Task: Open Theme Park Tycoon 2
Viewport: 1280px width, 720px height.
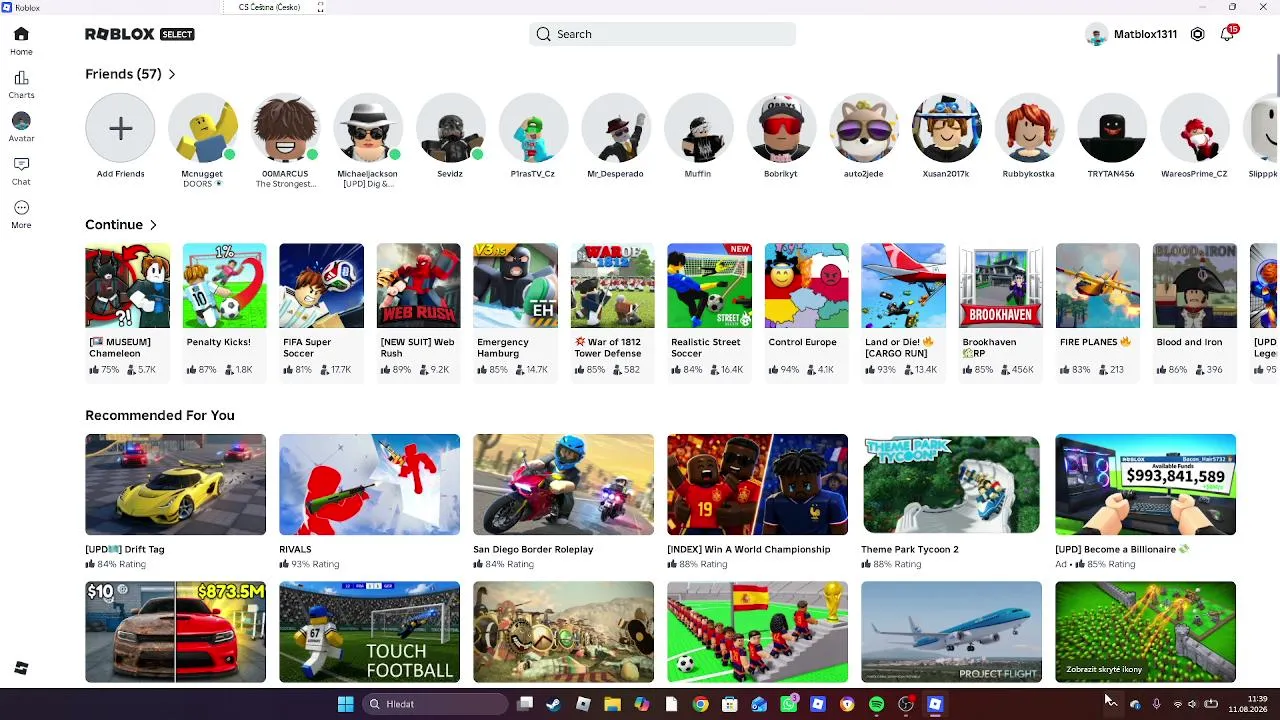Action: 952,502
